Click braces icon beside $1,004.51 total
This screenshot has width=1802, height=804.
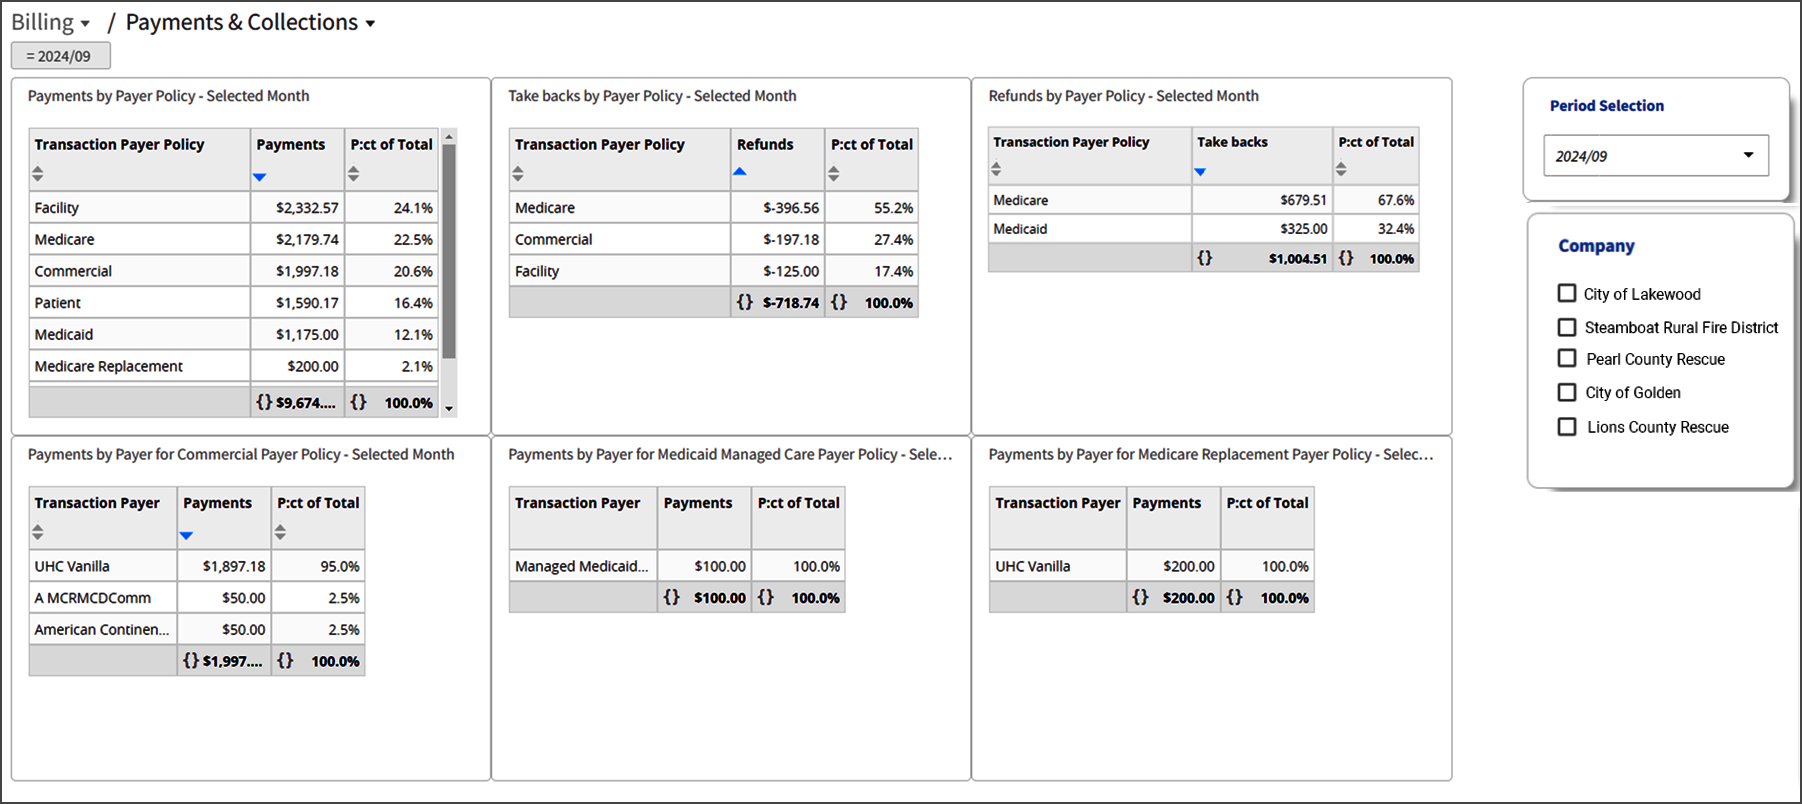tap(1205, 258)
